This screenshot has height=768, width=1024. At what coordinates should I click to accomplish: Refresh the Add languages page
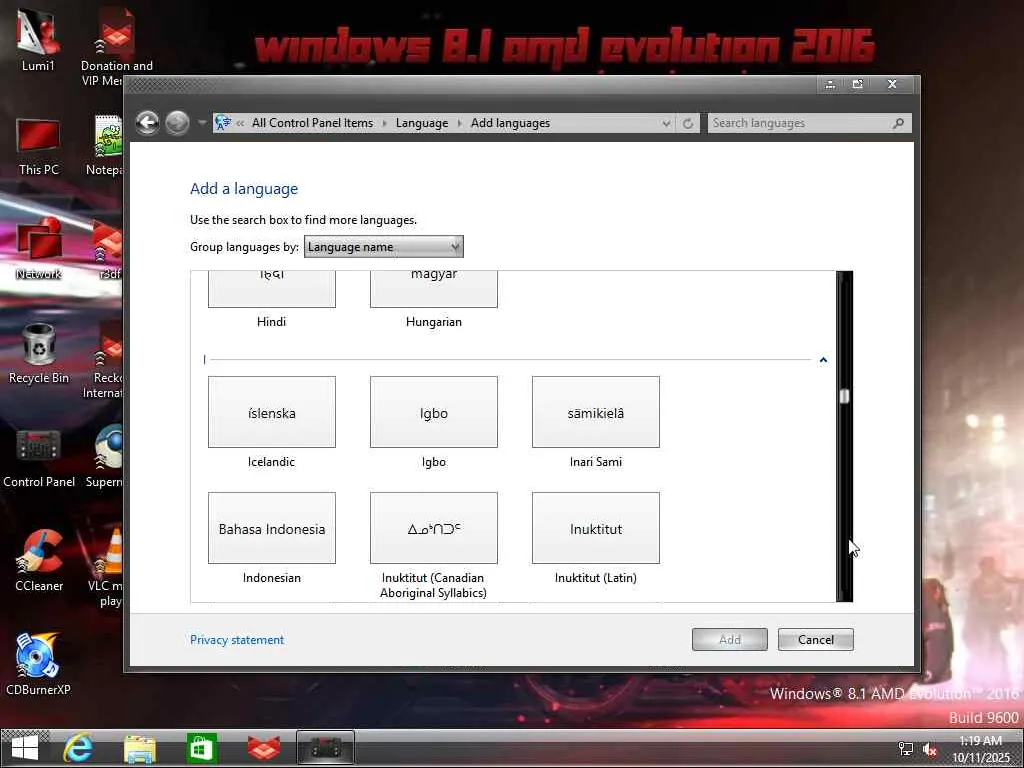pyautogui.click(x=688, y=123)
